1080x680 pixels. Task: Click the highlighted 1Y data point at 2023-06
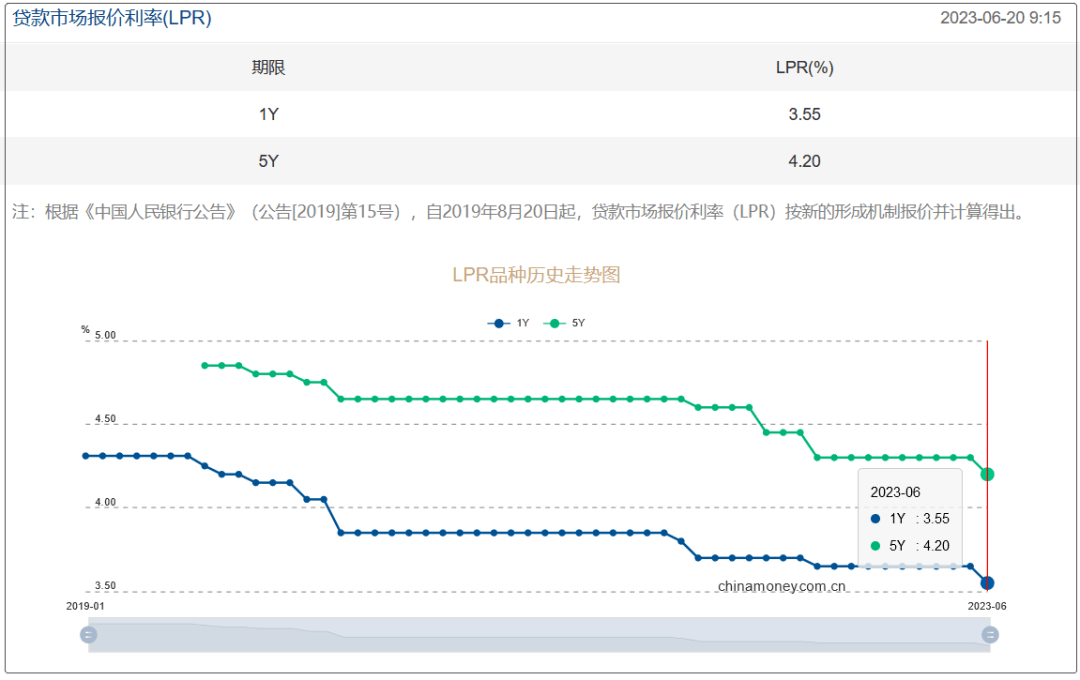(987, 583)
